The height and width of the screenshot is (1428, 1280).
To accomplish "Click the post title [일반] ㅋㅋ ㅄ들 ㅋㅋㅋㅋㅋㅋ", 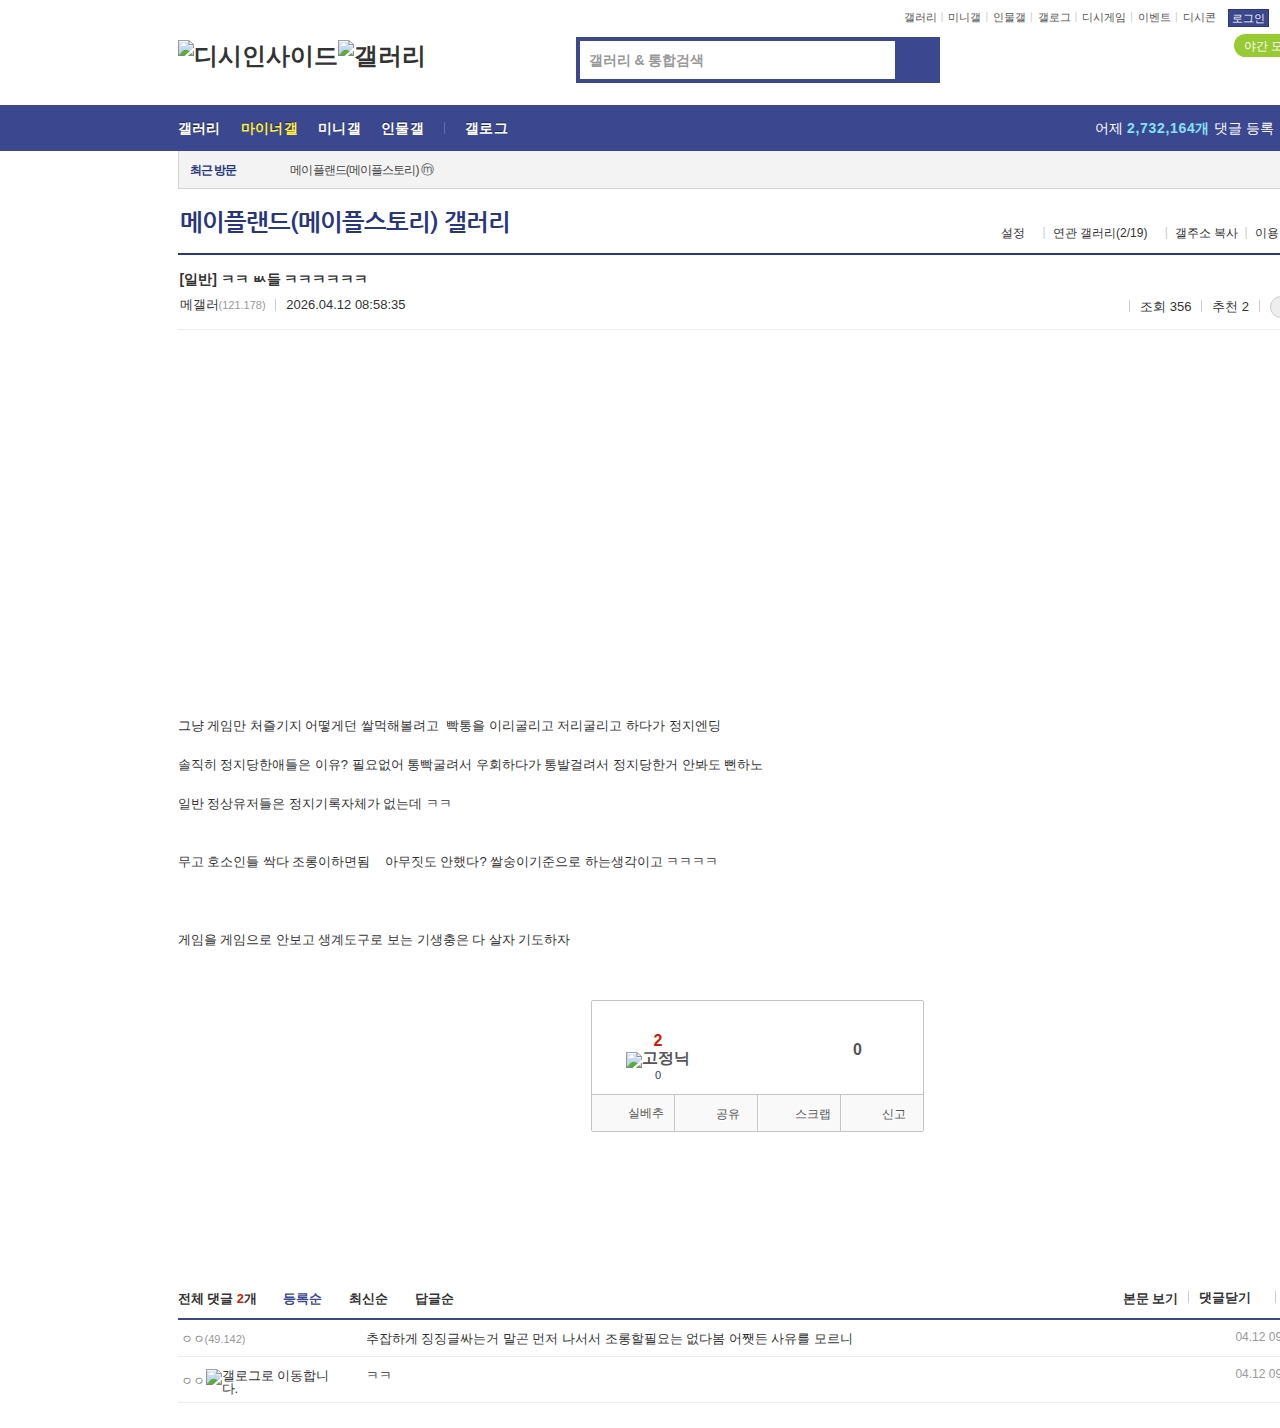I will (x=272, y=279).
